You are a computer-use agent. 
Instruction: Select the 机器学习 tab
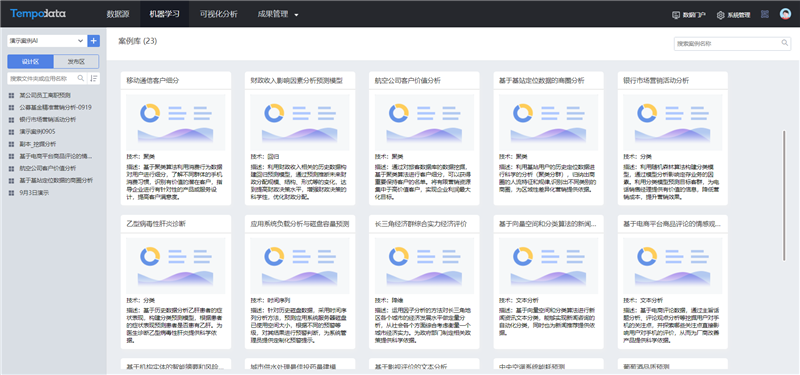click(x=164, y=14)
